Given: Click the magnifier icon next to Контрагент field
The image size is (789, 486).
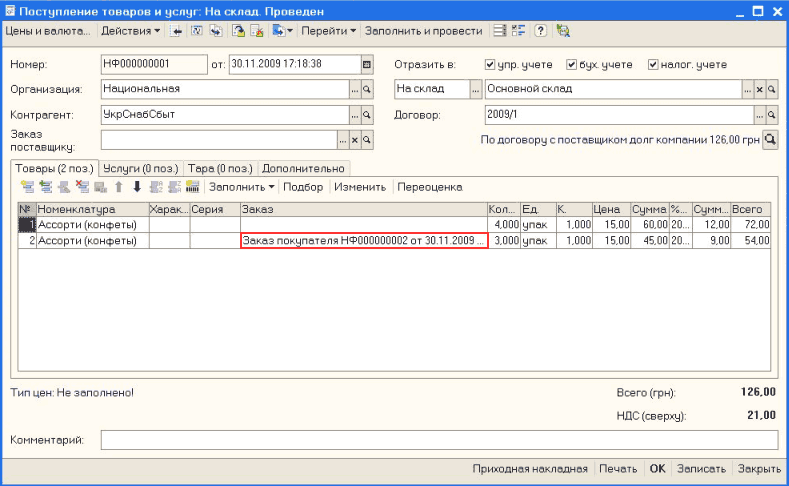Looking at the screenshot, I should click(x=367, y=115).
